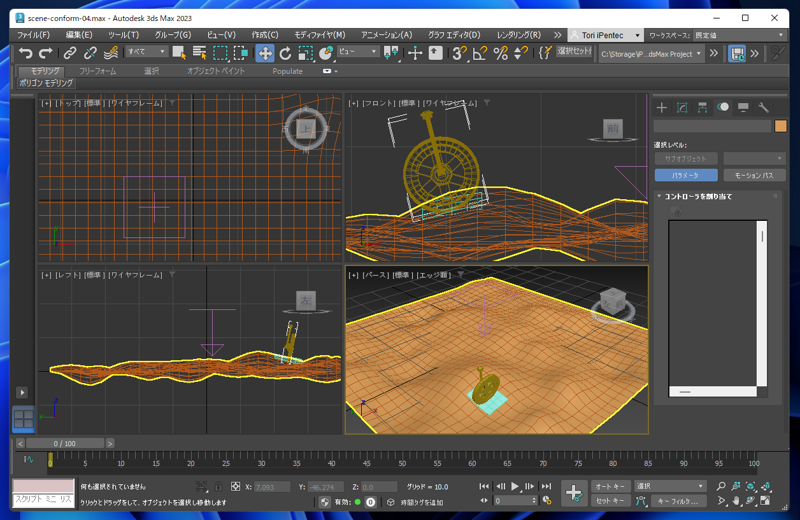The image size is (800, 520).
Task: Click the autosave disk icon in toolbar
Action: coord(737,53)
